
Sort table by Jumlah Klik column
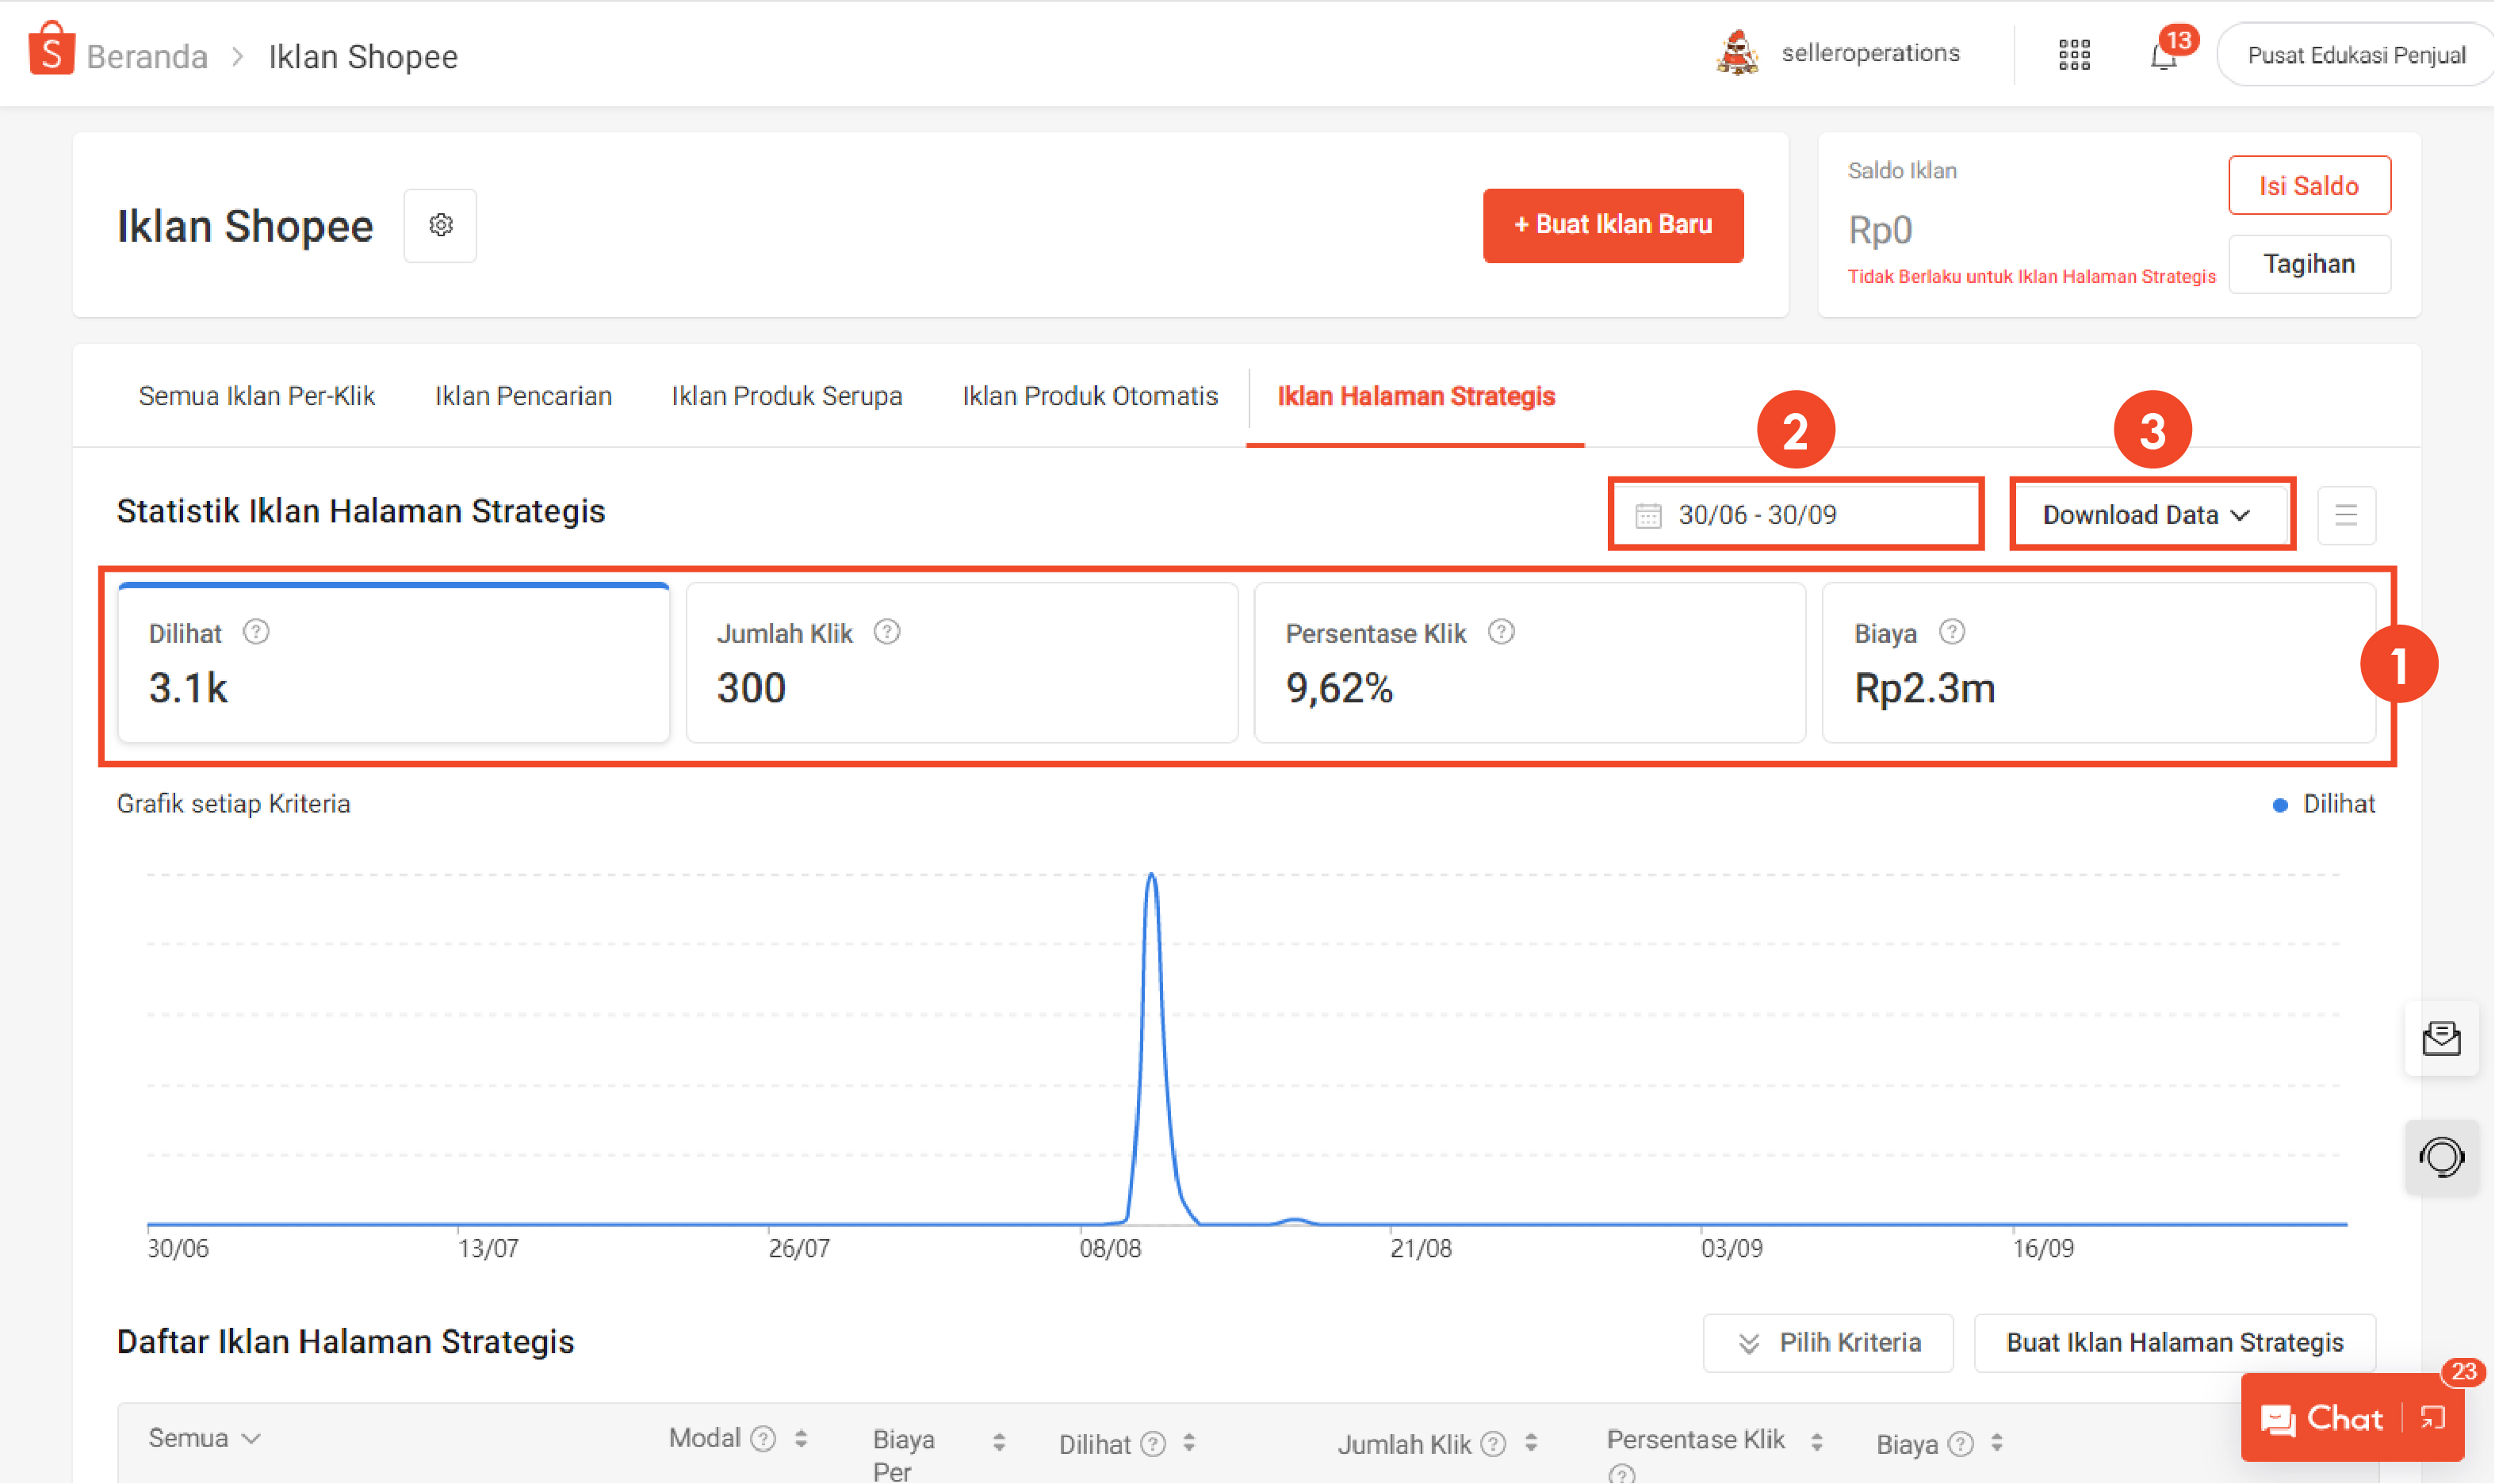(1531, 1443)
